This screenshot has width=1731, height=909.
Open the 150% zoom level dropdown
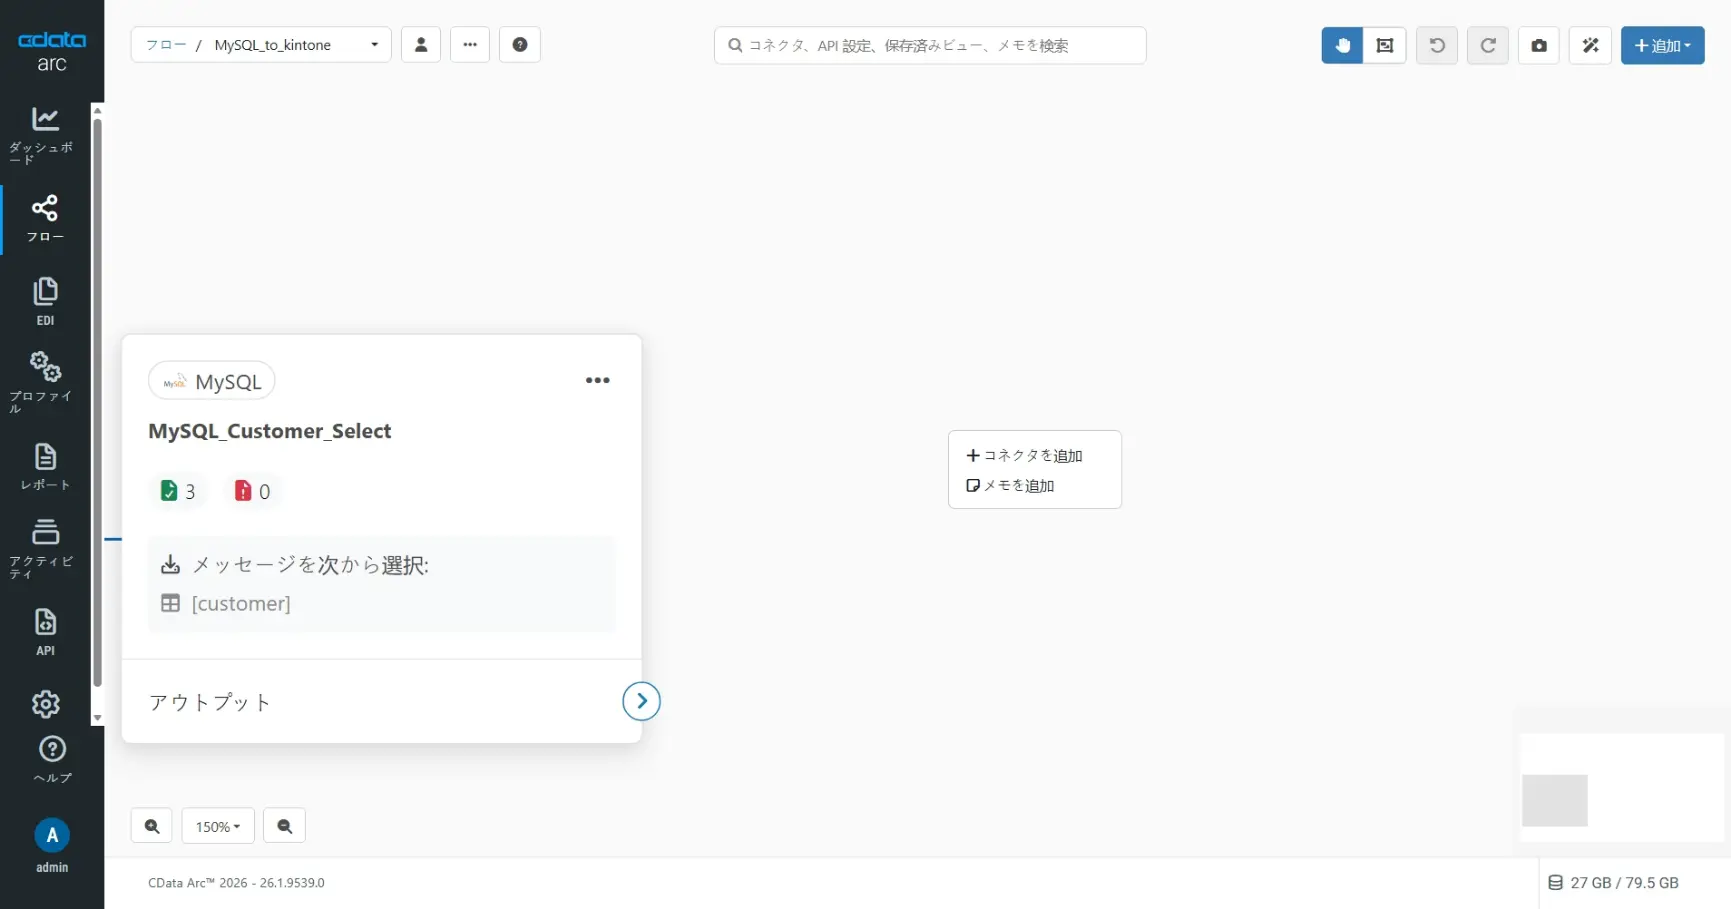(218, 826)
